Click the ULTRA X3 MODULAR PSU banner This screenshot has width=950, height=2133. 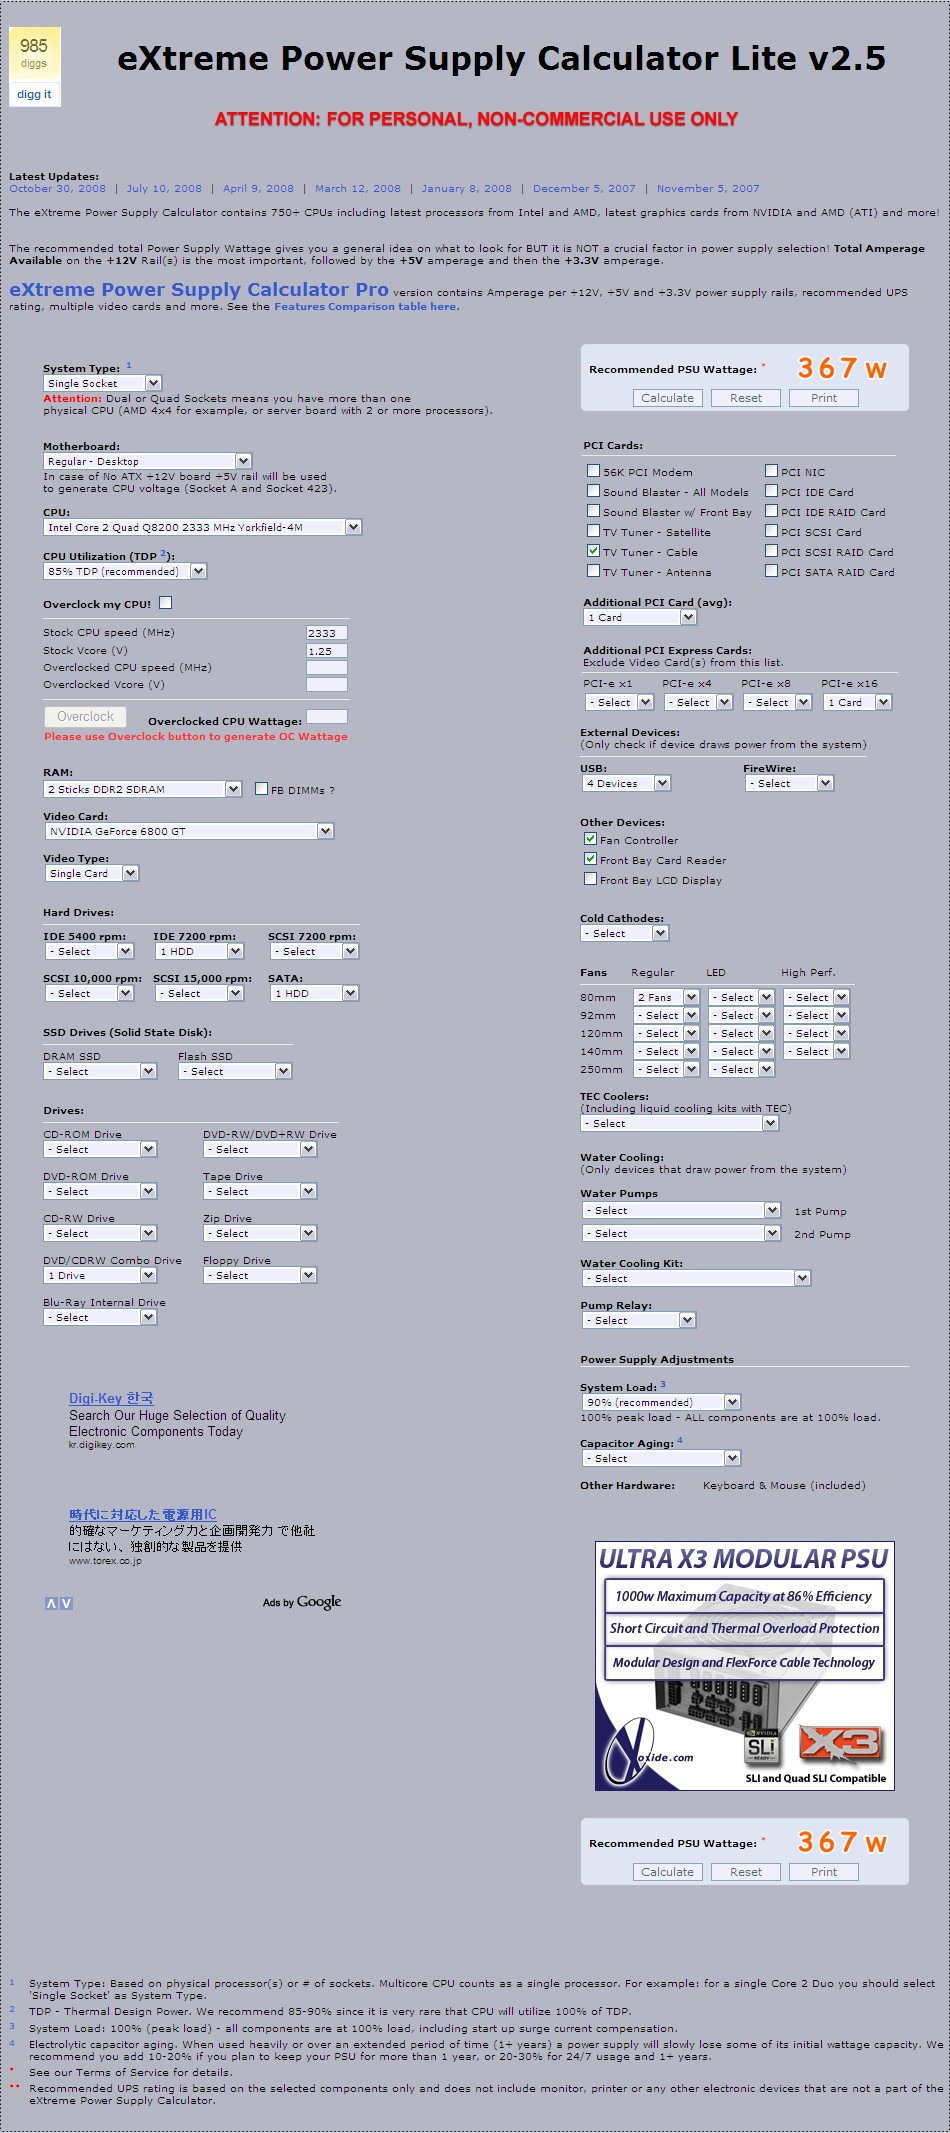[744, 1666]
